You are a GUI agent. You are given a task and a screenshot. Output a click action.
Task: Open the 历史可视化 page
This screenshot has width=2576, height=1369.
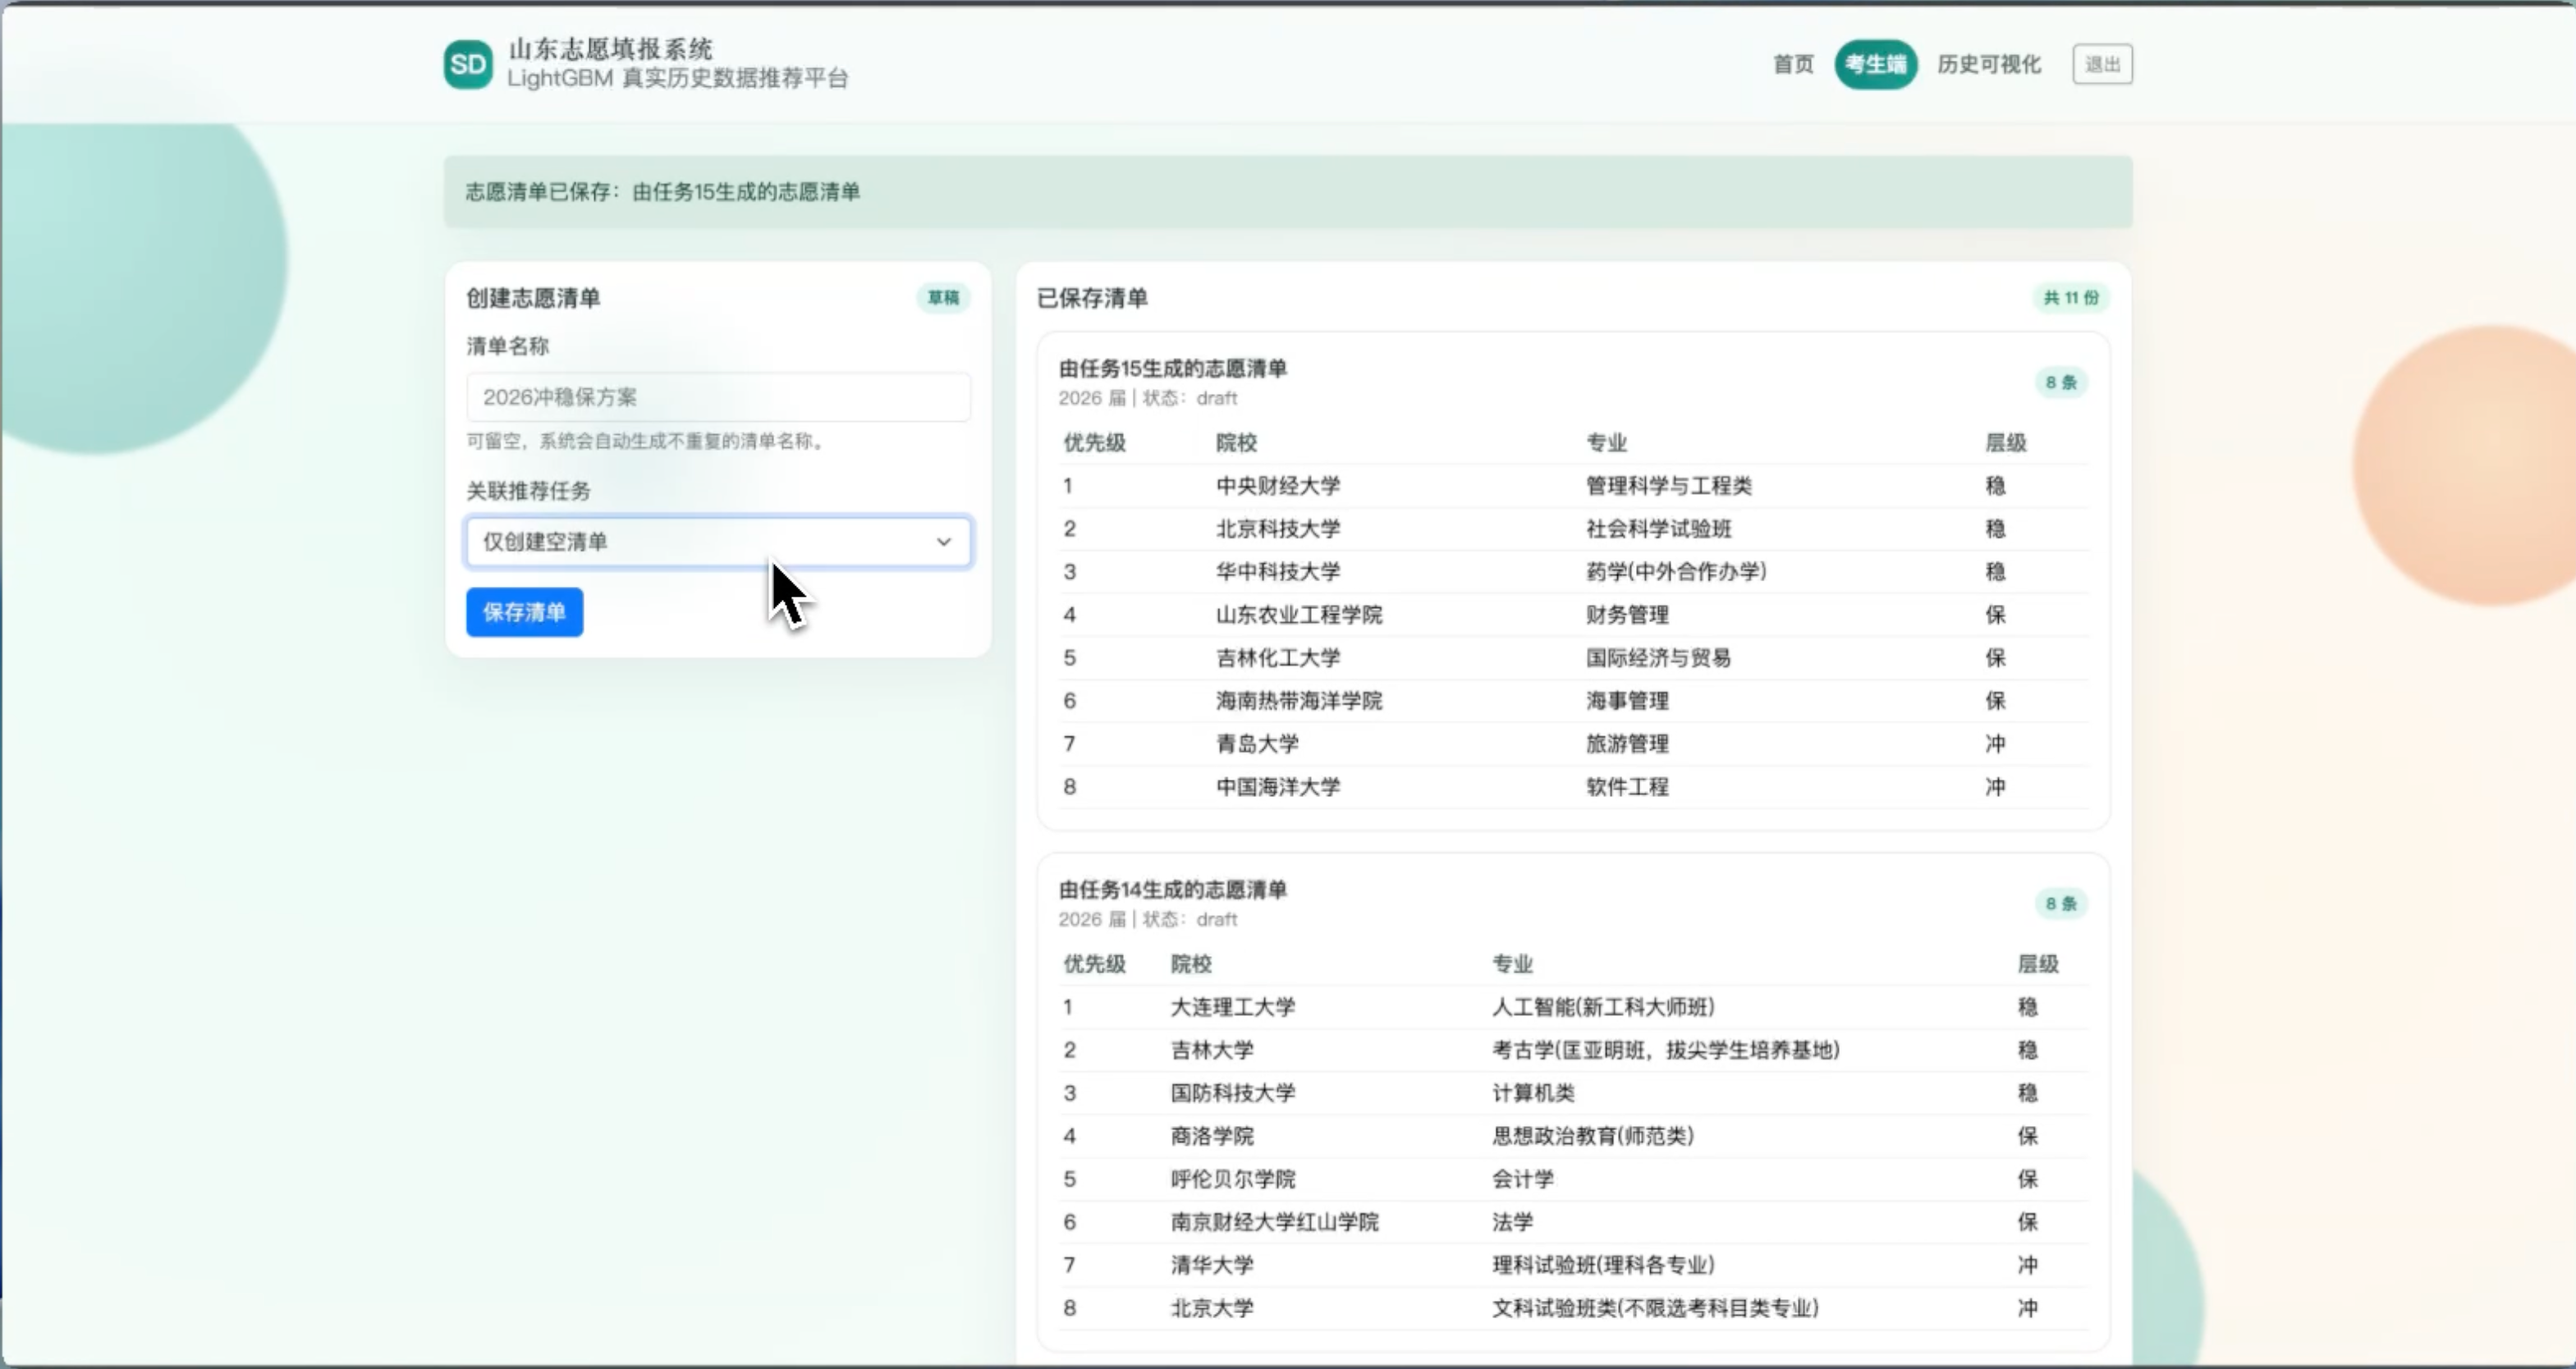tap(1988, 65)
